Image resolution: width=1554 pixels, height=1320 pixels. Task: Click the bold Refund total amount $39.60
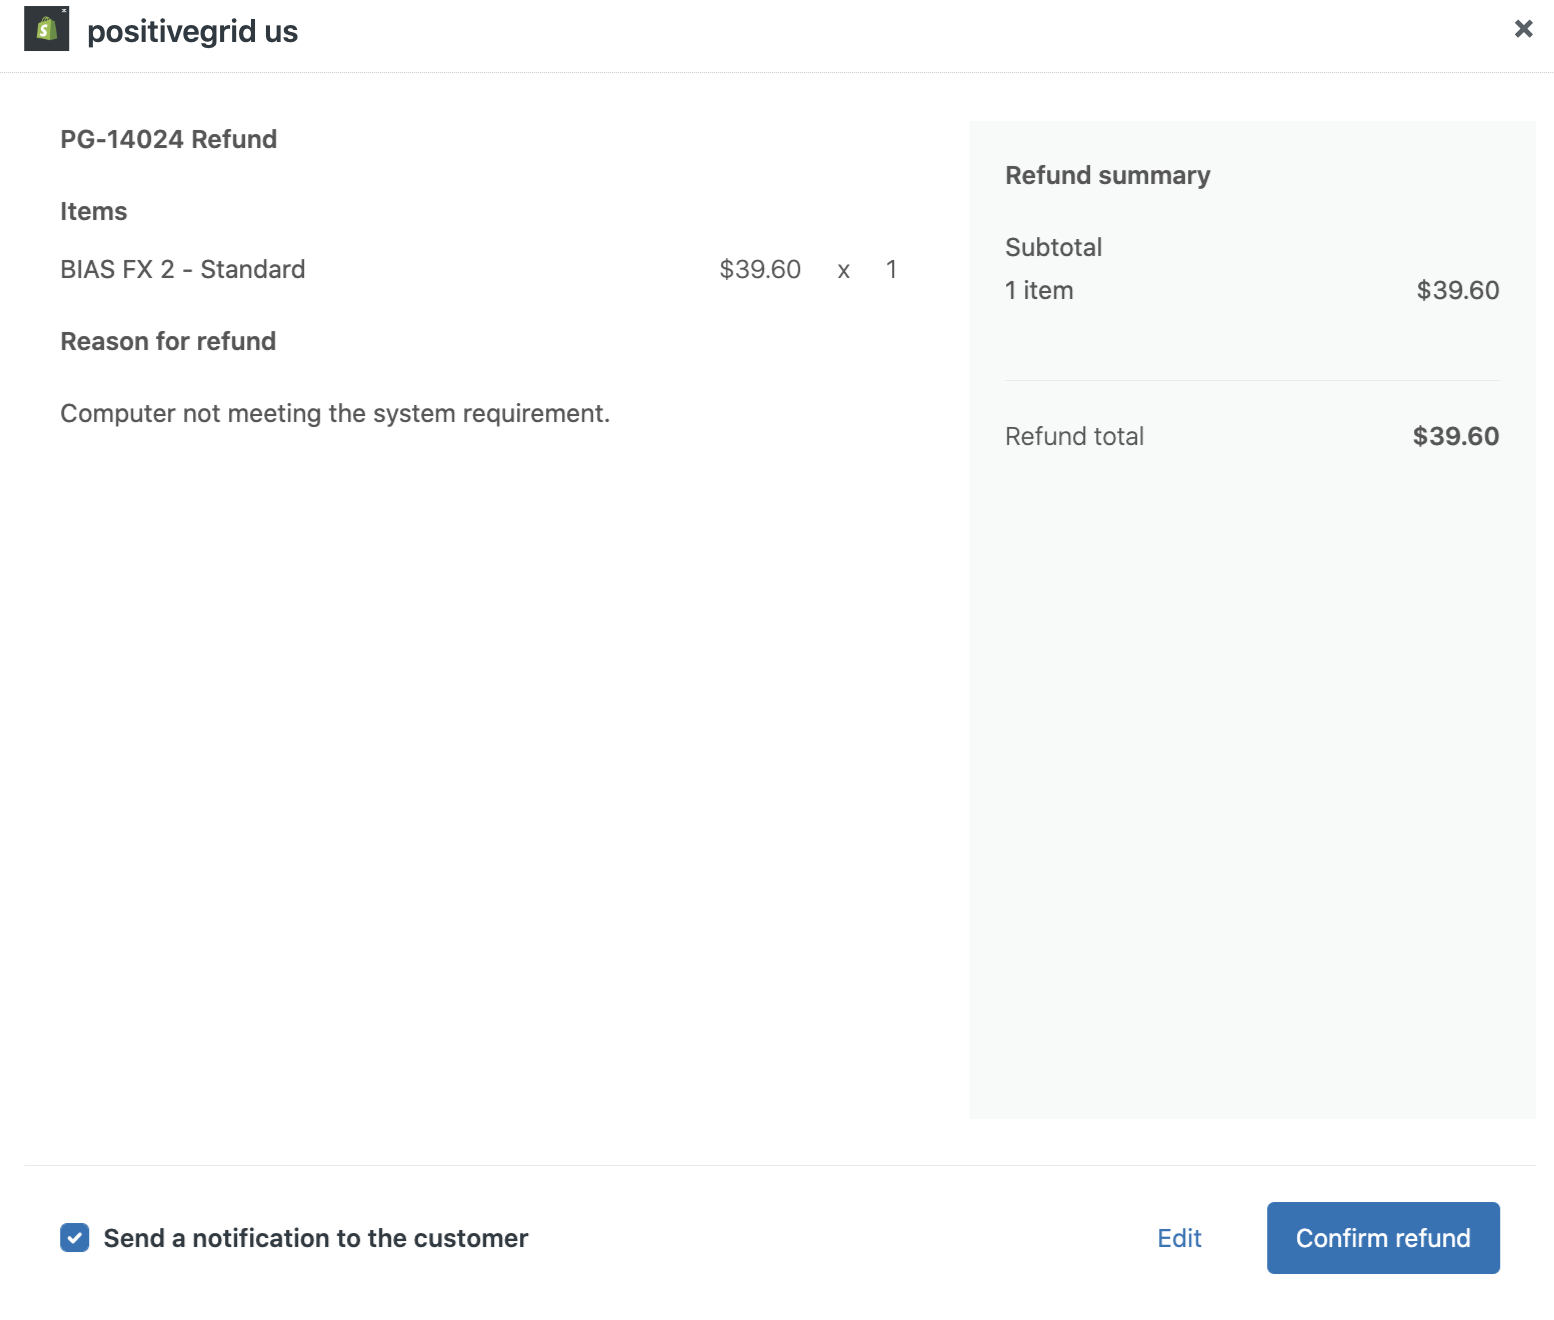click(1456, 436)
